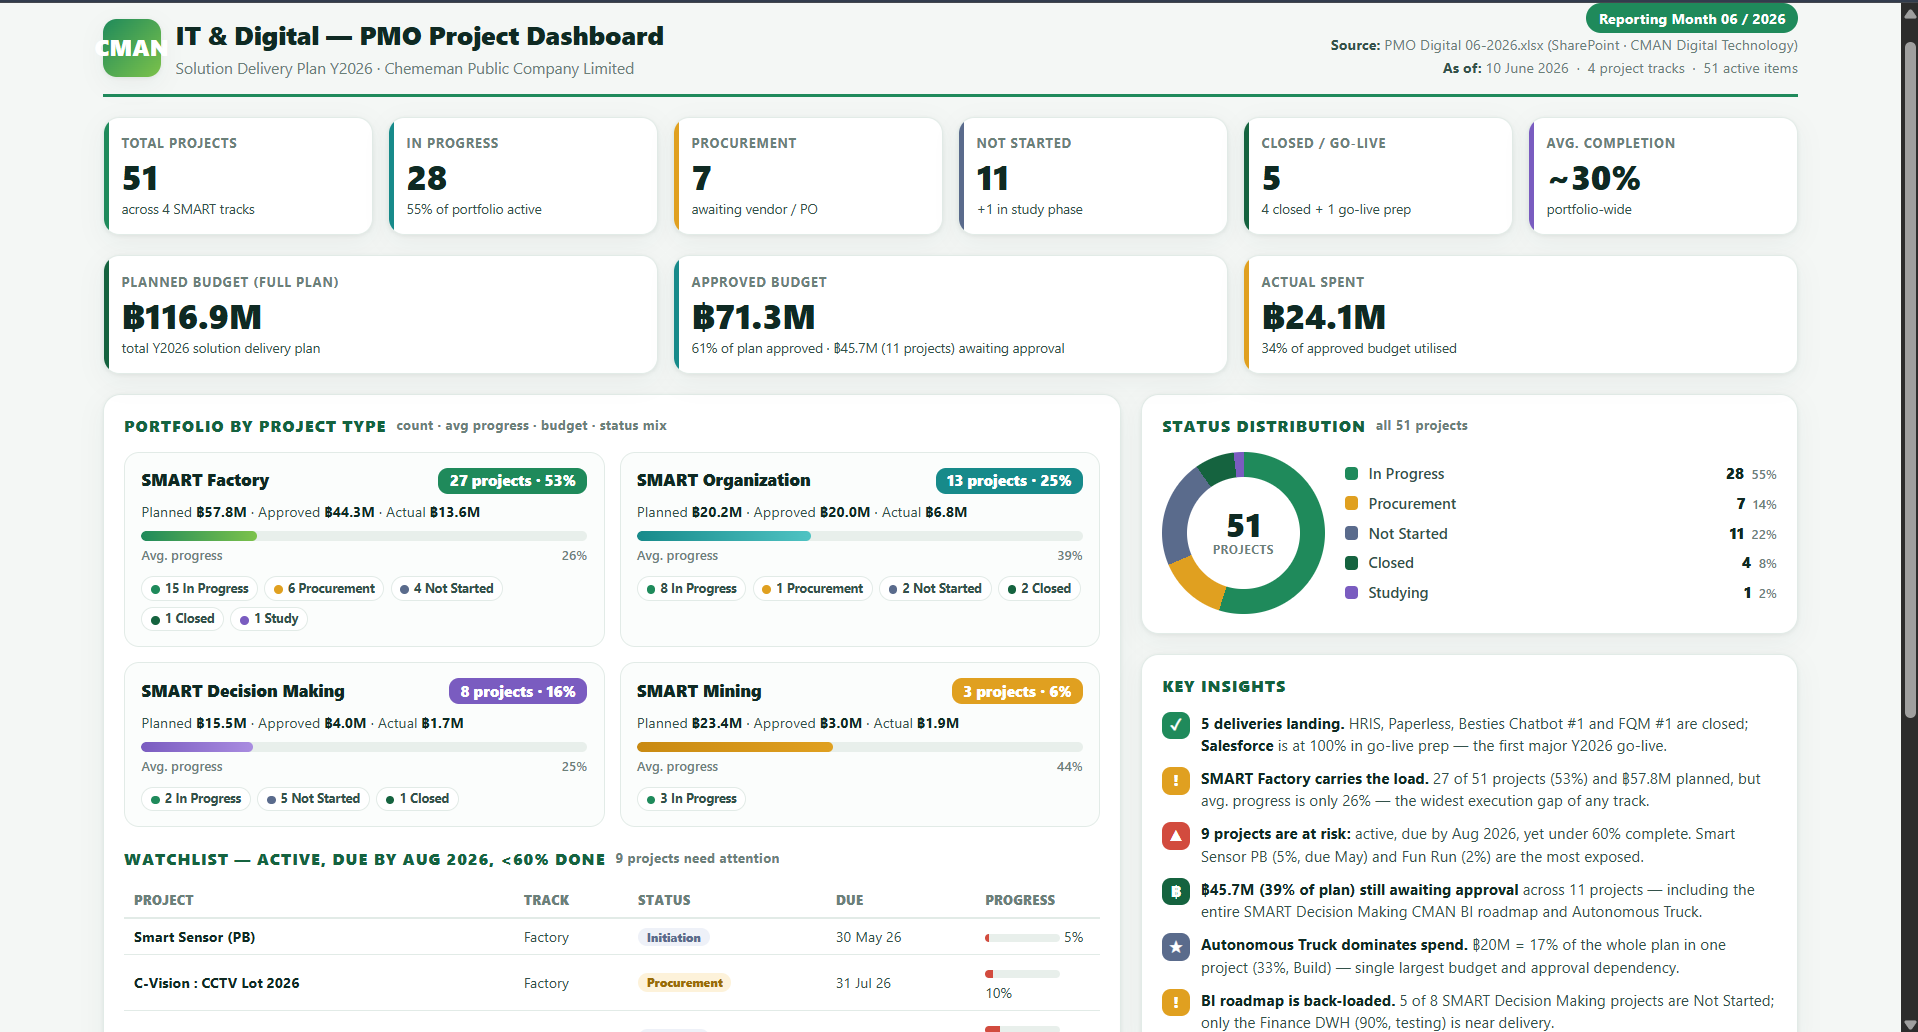The height and width of the screenshot is (1032, 1918).
Task: Click the Source PMO Digital 06-2026.xlsx text
Action: 1564,45
